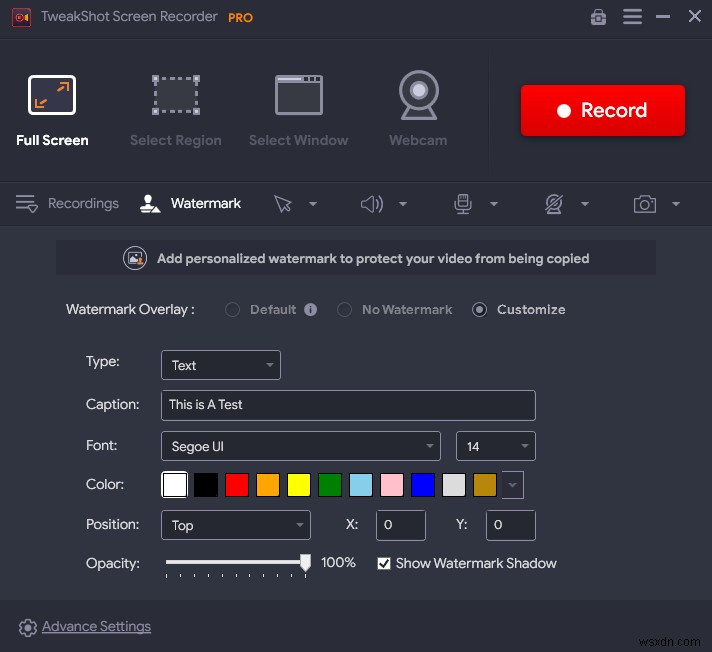Start recording with the red Record button
This screenshot has height=652, width=712.
tap(603, 110)
